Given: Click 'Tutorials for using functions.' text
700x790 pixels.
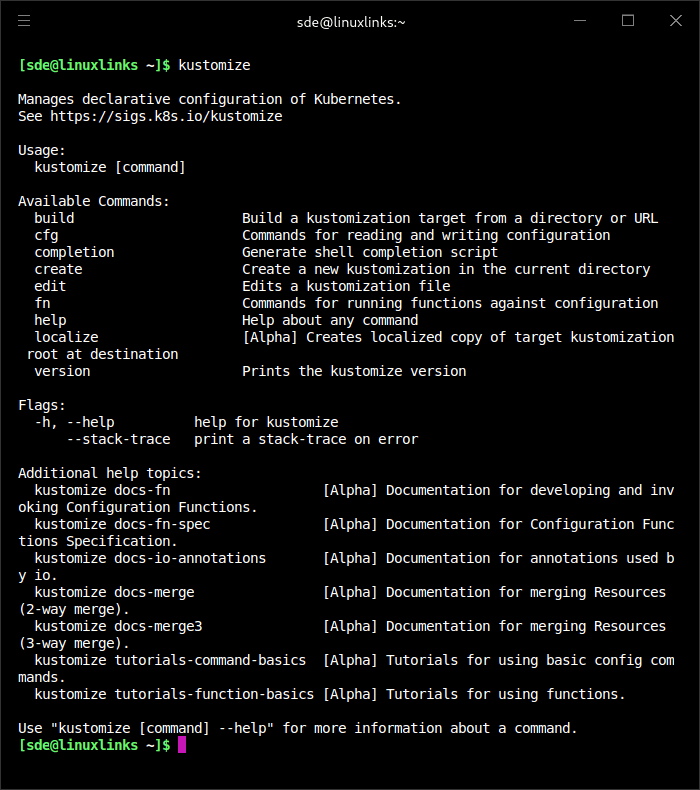Looking at the screenshot, I should point(505,694).
